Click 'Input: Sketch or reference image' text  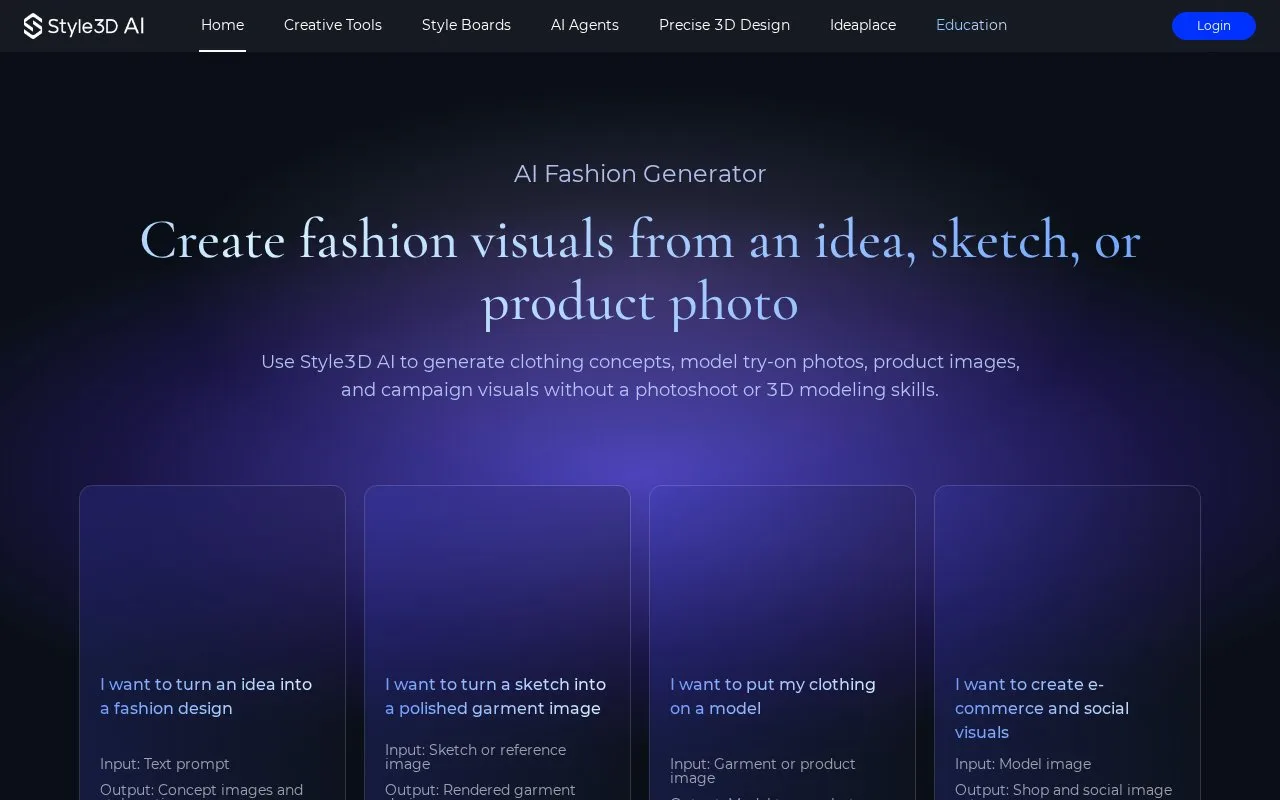[x=475, y=757]
